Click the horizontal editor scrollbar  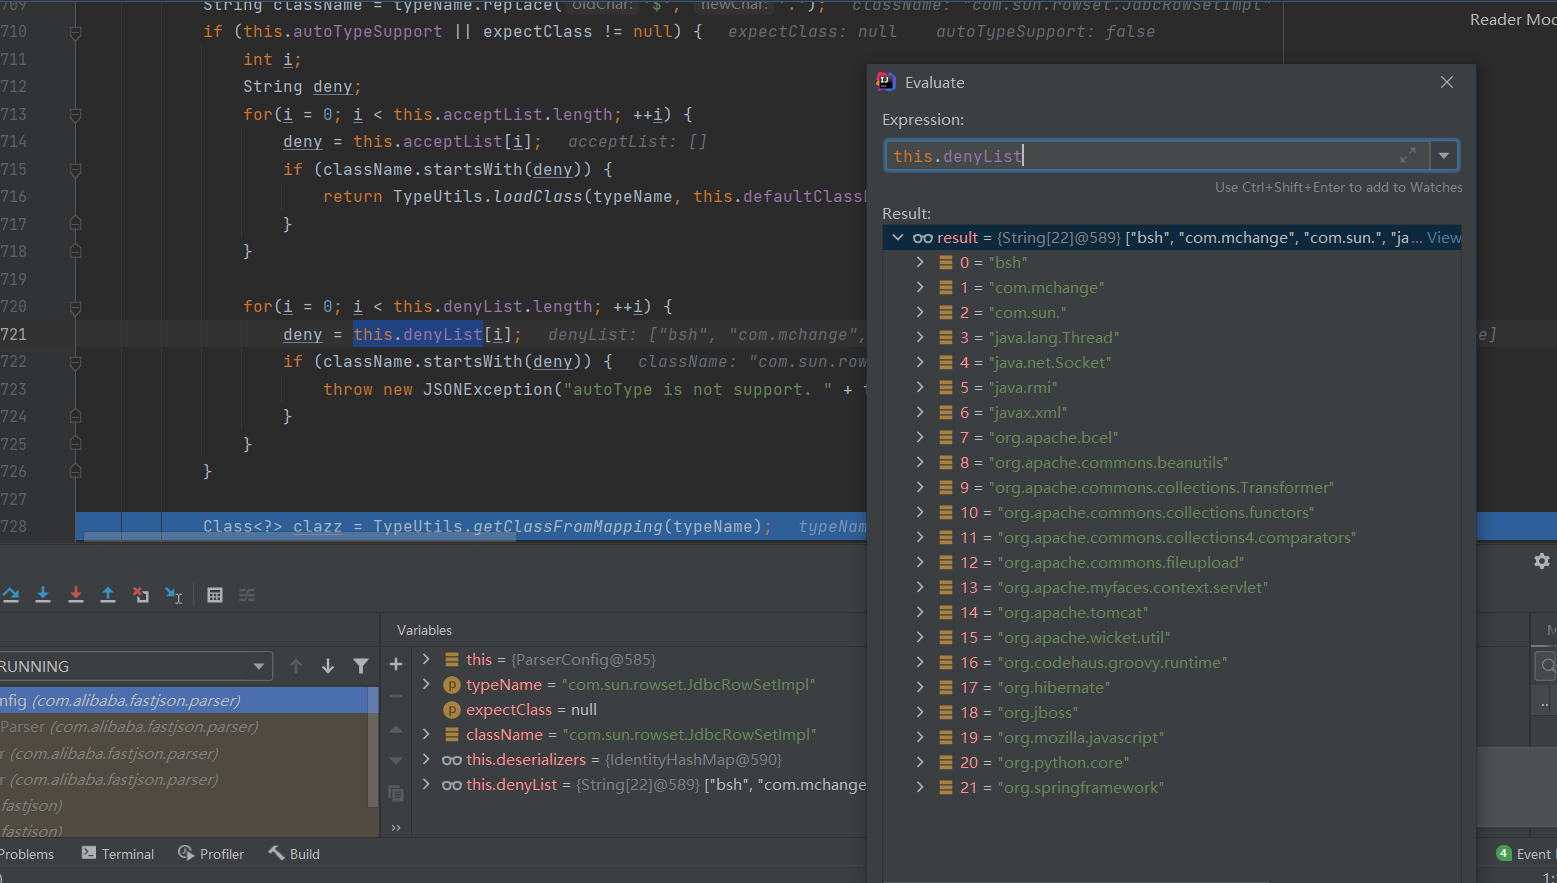pos(300,538)
